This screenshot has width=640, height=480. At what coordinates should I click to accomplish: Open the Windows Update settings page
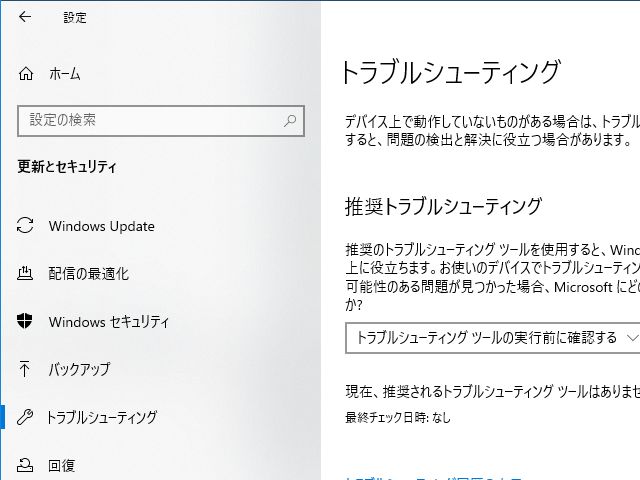coord(101,226)
